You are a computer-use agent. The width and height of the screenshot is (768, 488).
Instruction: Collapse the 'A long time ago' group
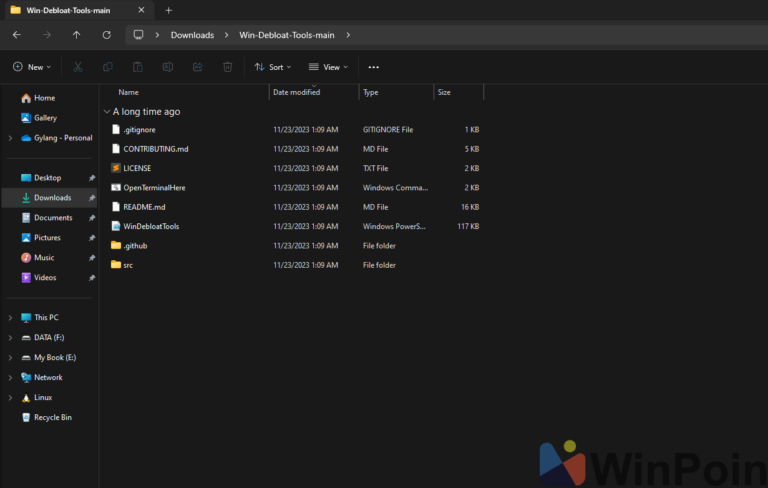pos(107,112)
